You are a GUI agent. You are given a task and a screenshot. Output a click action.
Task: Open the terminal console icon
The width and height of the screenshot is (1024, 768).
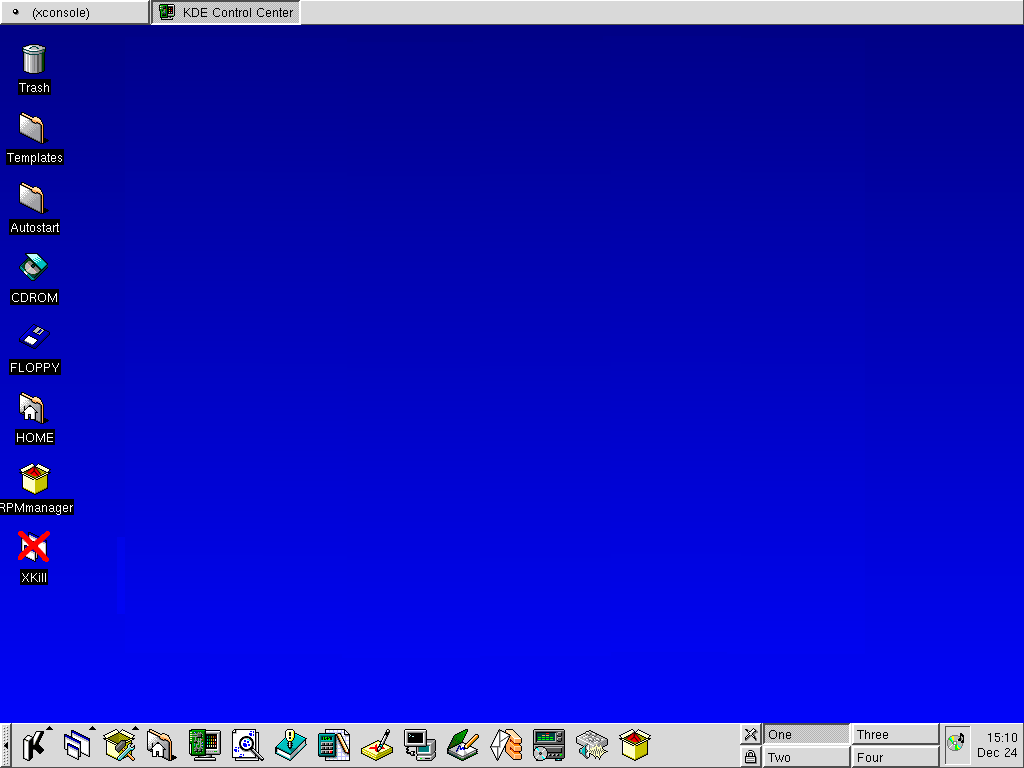click(x=419, y=744)
